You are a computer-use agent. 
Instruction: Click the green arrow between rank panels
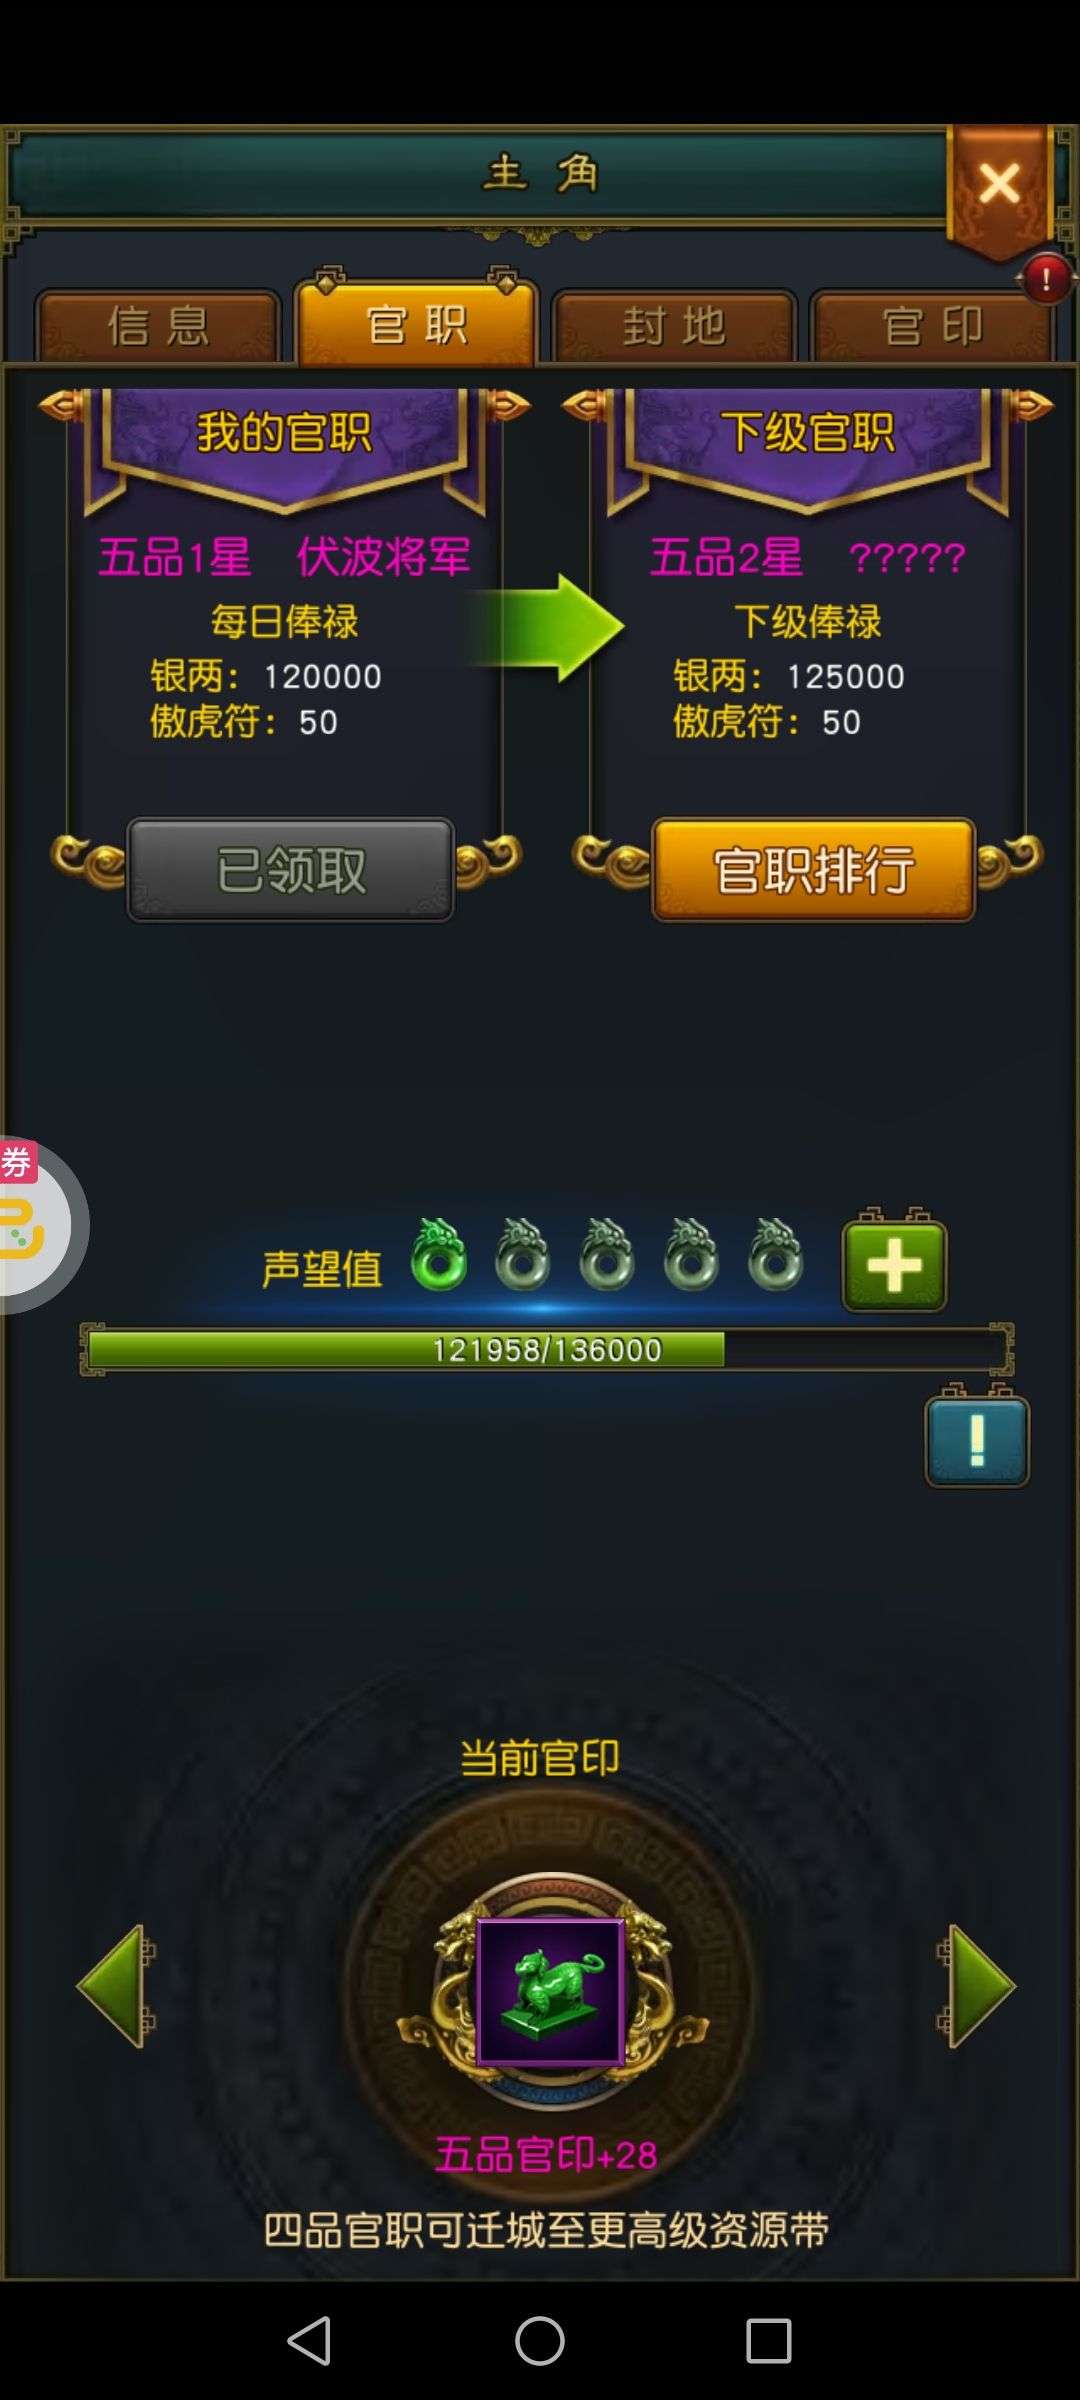click(545, 627)
